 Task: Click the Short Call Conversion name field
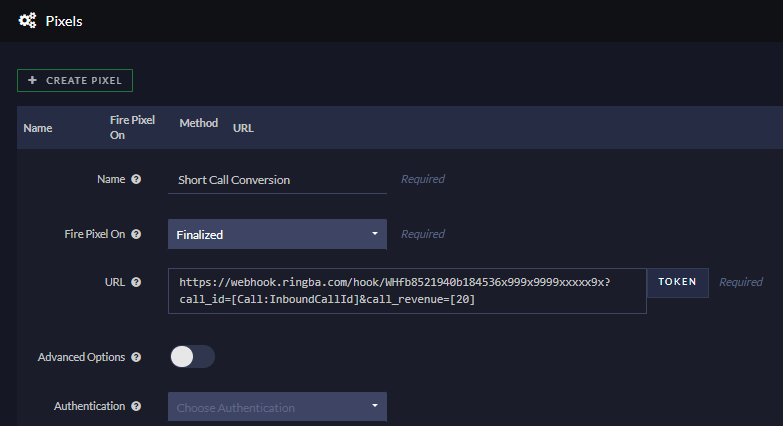pyautogui.click(x=277, y=180)
